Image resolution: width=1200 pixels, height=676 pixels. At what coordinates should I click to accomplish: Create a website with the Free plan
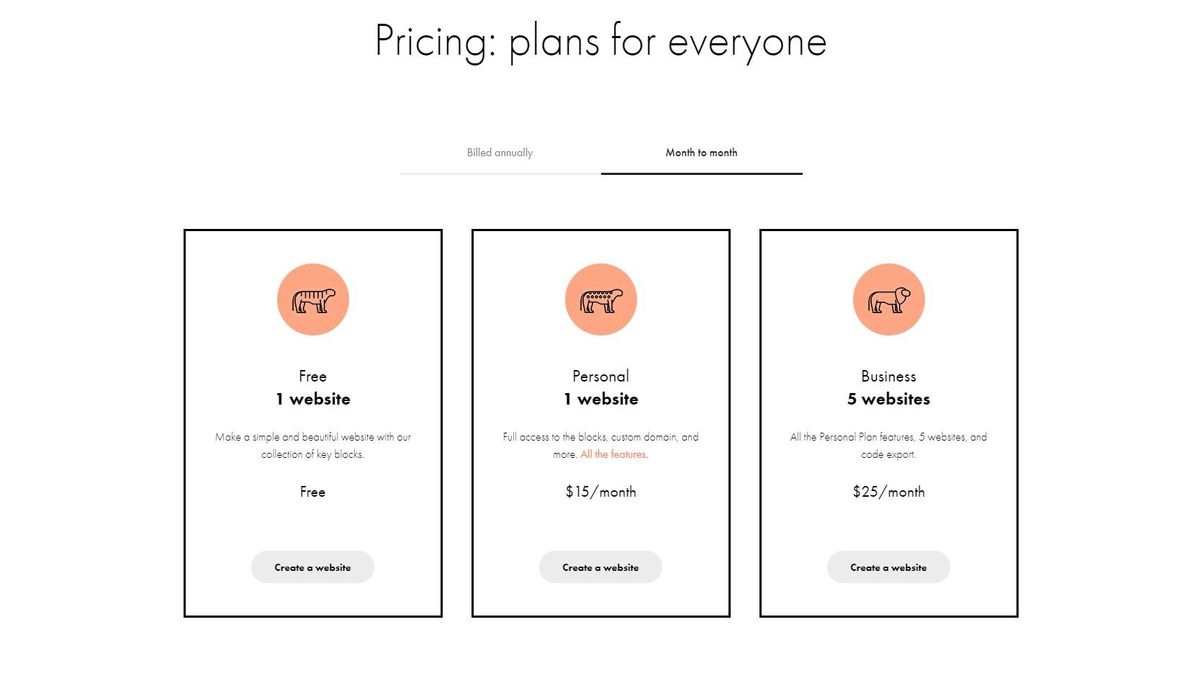312,566
